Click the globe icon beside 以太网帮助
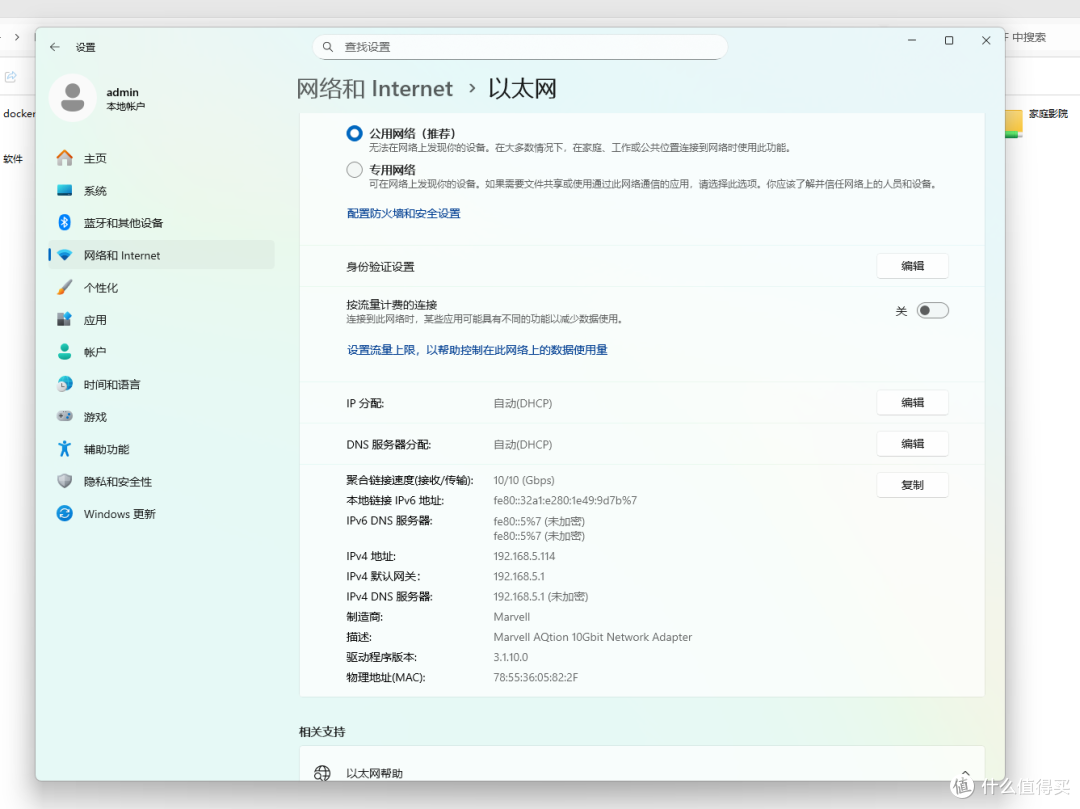This screenshot has width=1080, height=809. [x=322, y=773]
